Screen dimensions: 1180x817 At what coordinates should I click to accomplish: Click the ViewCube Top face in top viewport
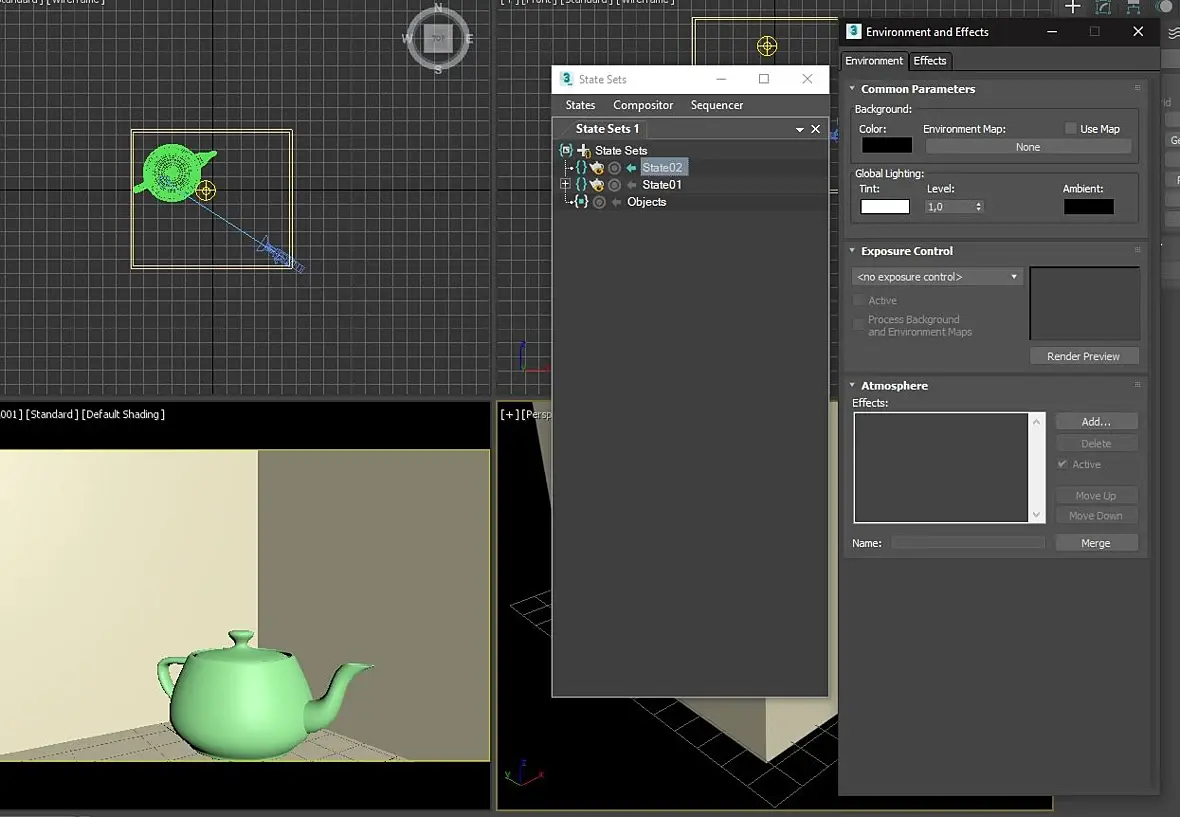[x=438, y=38]
